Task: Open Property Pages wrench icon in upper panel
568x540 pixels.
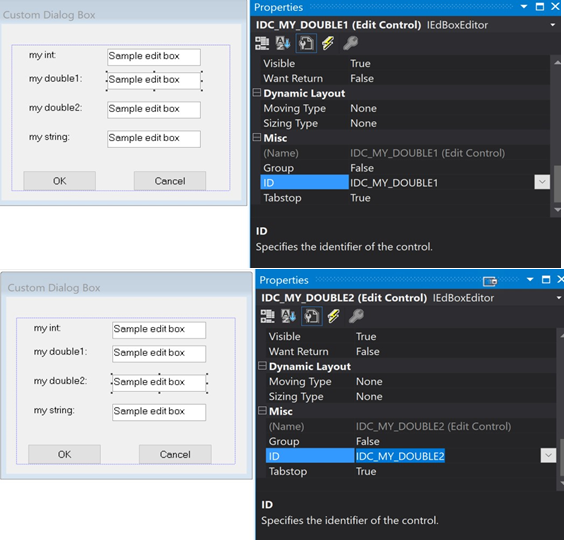Action: pyautogui.click(x=350, y=43)
